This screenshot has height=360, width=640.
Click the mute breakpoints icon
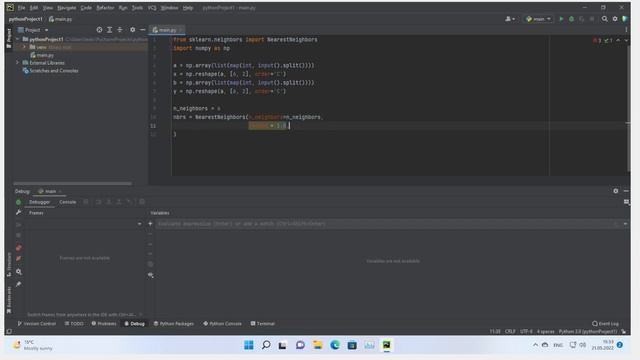(x=19, y=258)
